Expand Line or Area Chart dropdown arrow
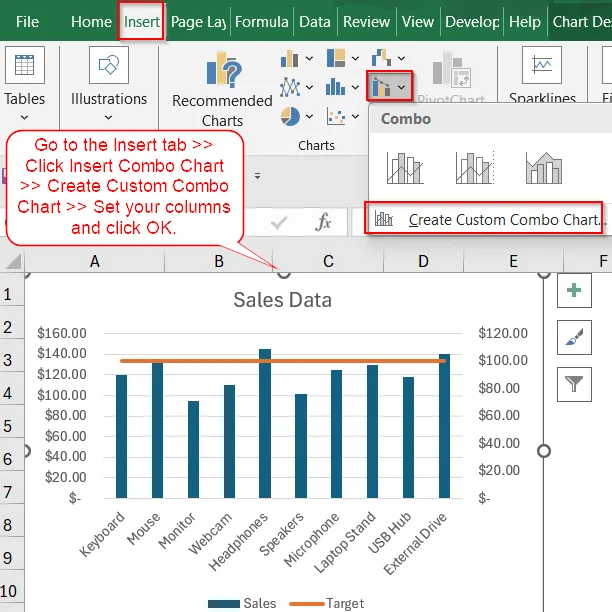 [309, 87]
